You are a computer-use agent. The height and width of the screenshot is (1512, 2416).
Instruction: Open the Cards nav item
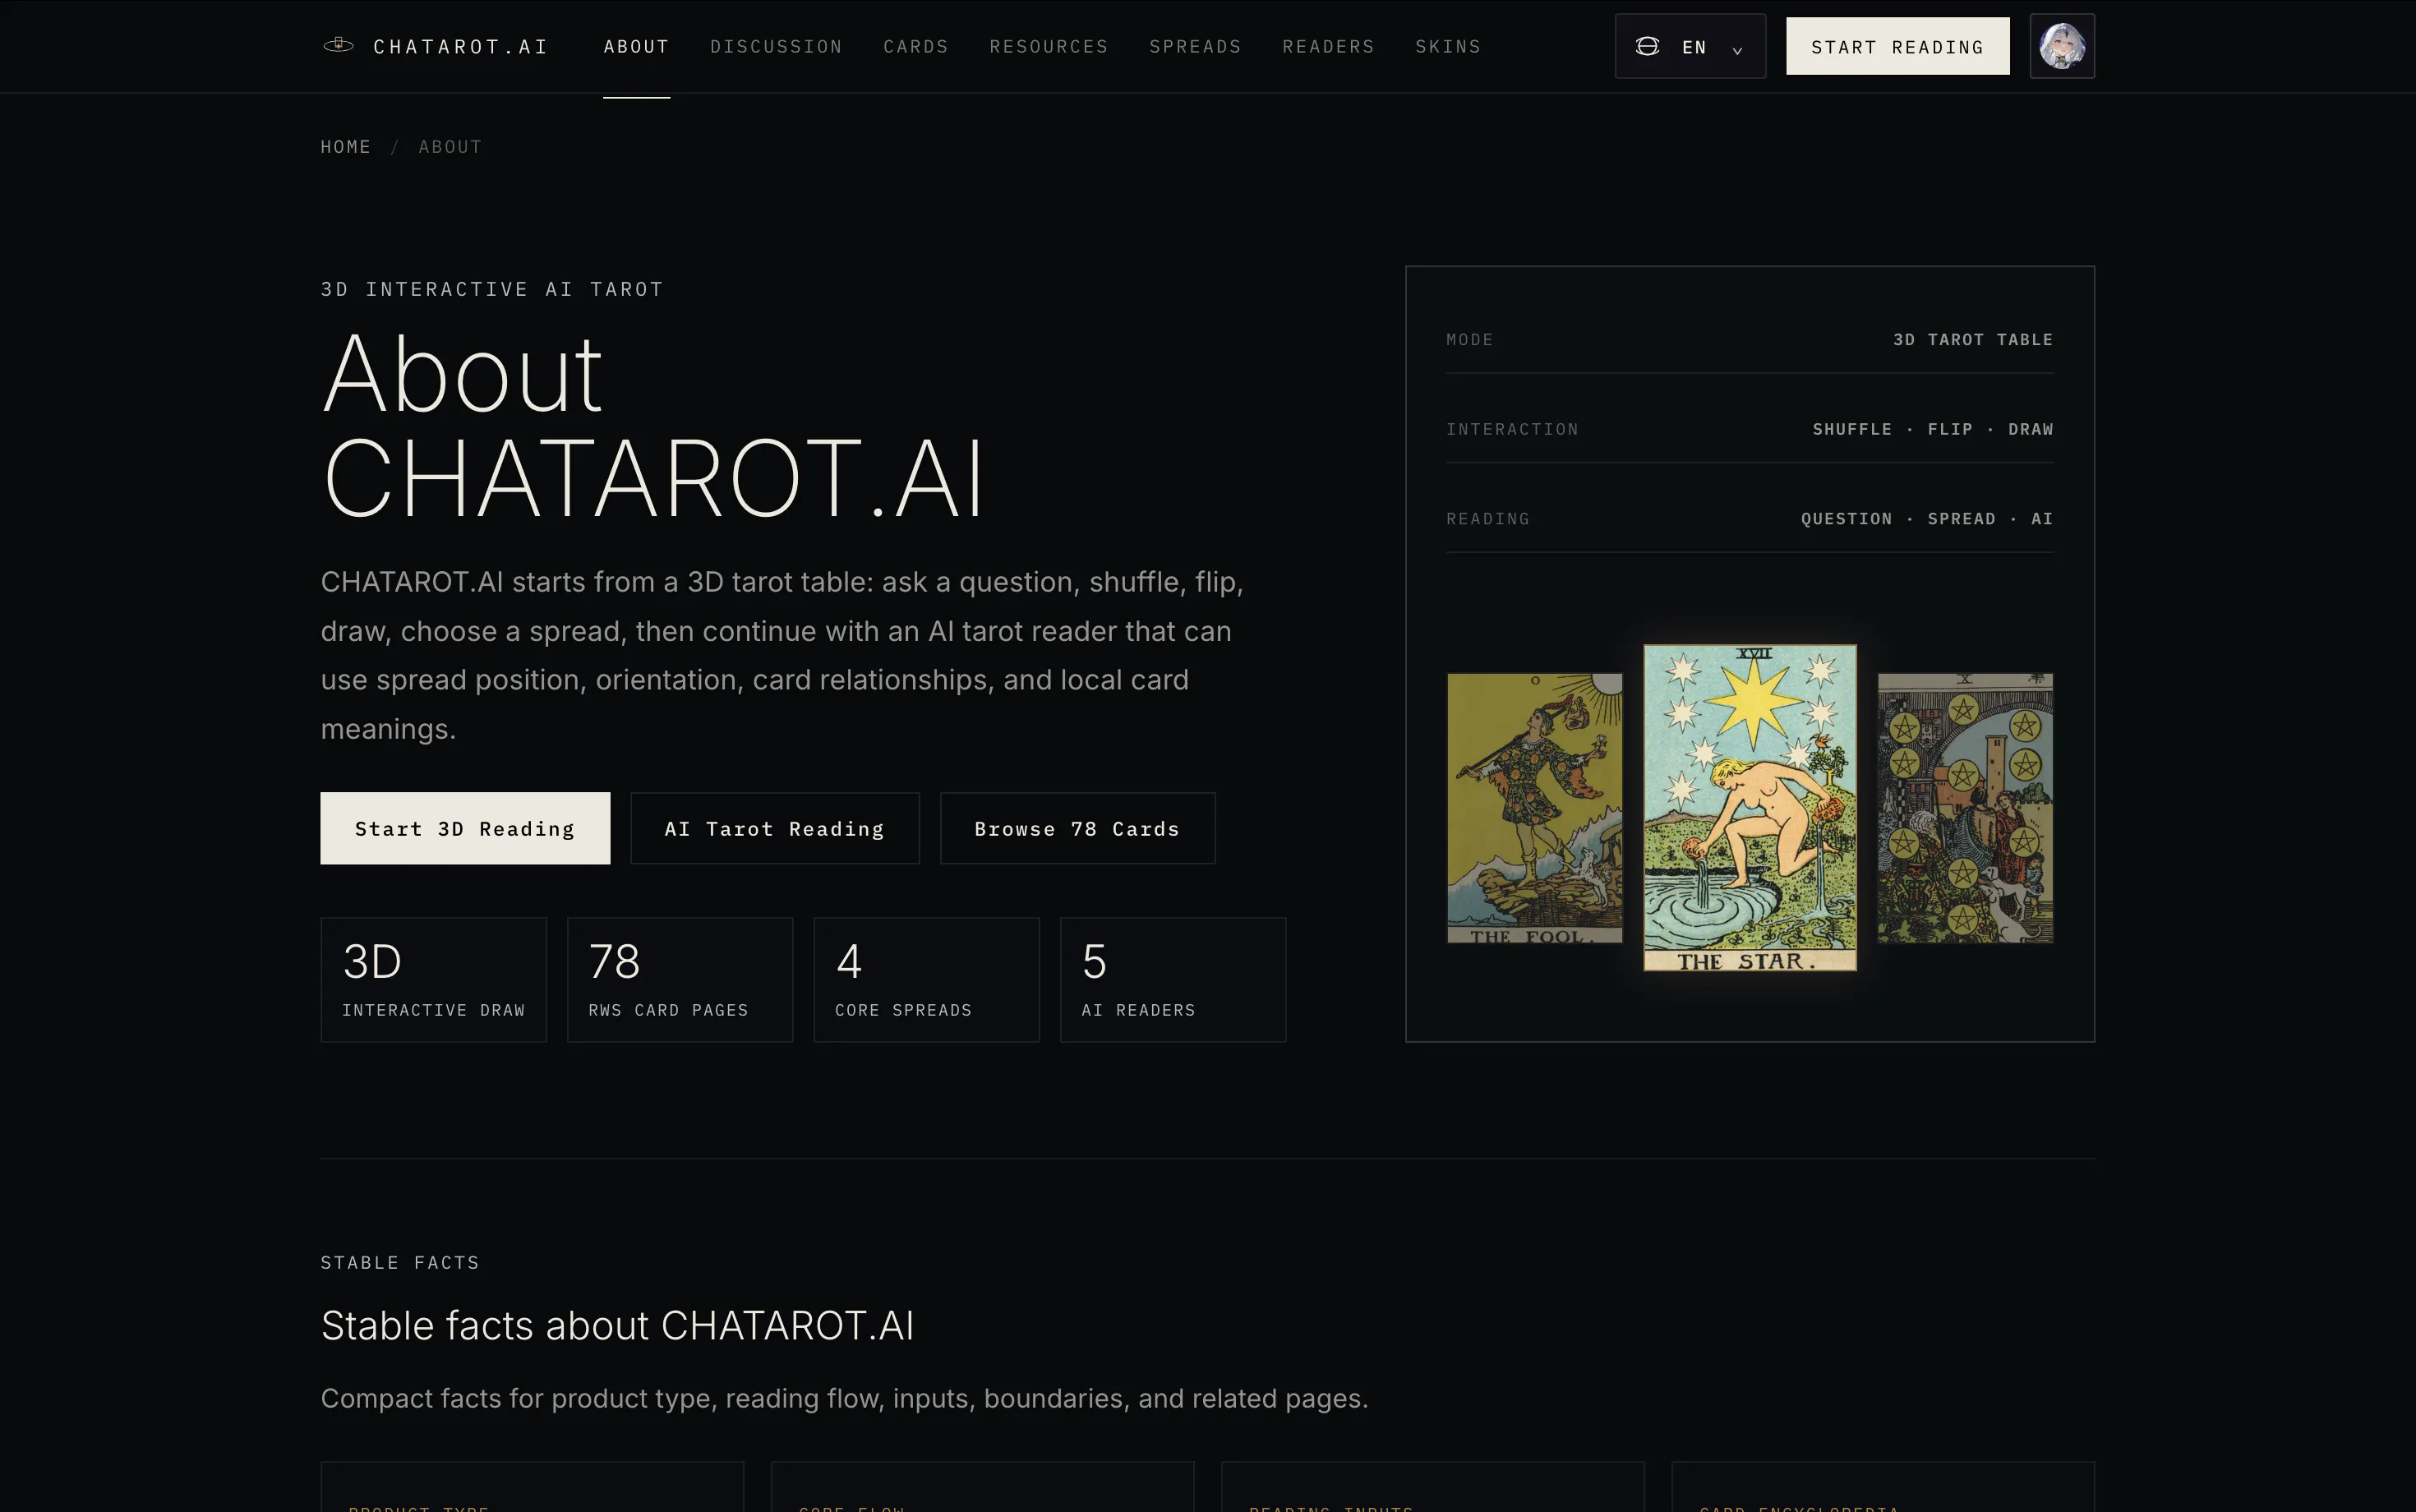[916, 46]
